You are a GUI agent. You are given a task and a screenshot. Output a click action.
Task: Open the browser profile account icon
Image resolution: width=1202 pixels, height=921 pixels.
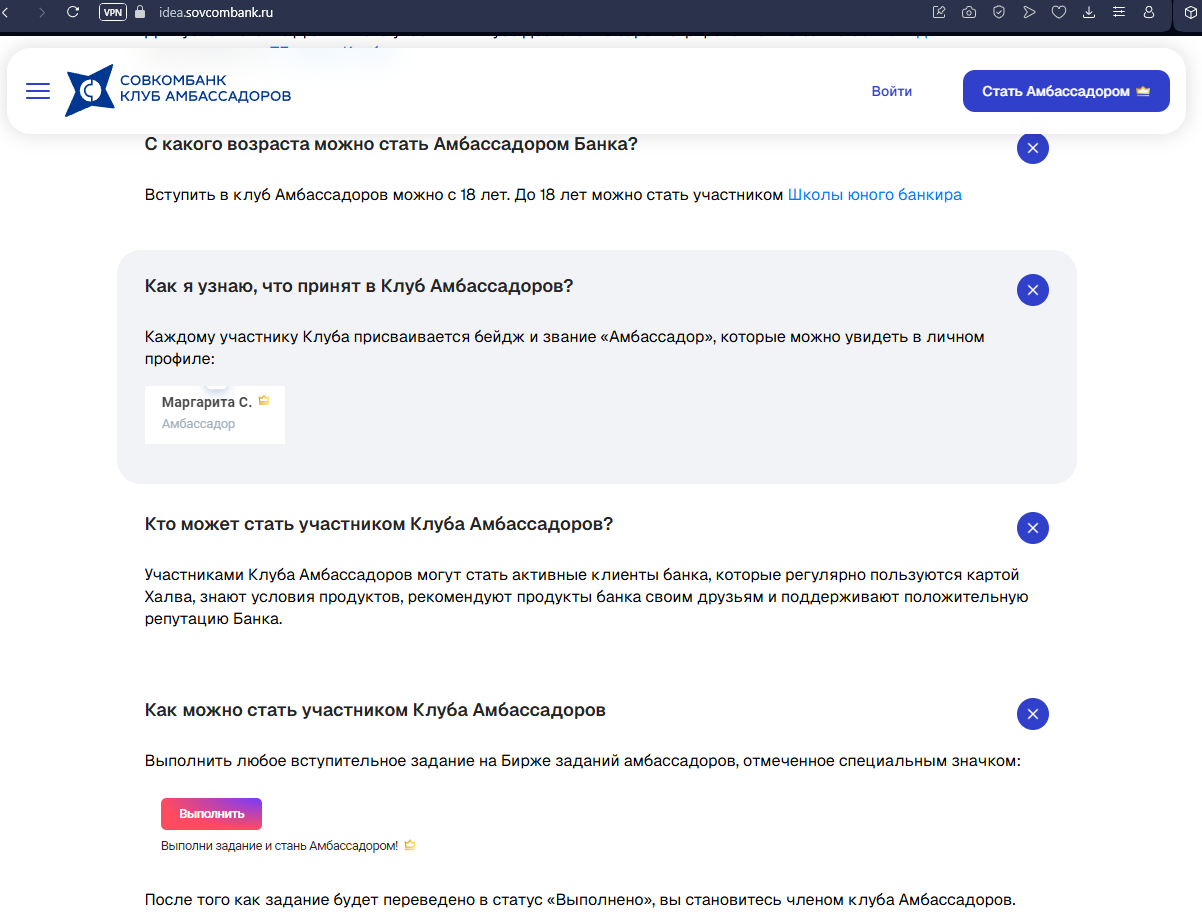point(1149,12)
